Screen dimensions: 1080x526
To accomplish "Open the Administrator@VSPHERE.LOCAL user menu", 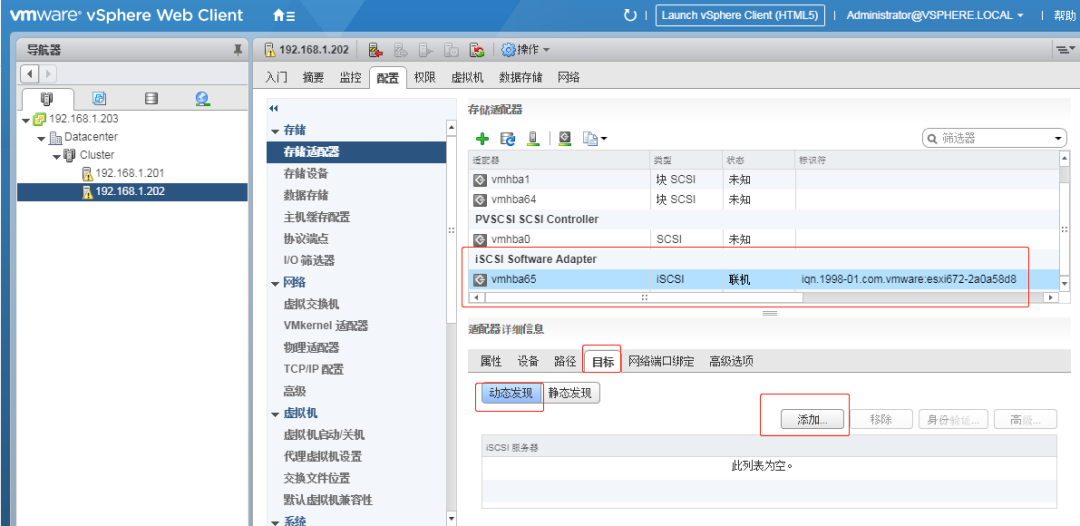I will (935, 15).
